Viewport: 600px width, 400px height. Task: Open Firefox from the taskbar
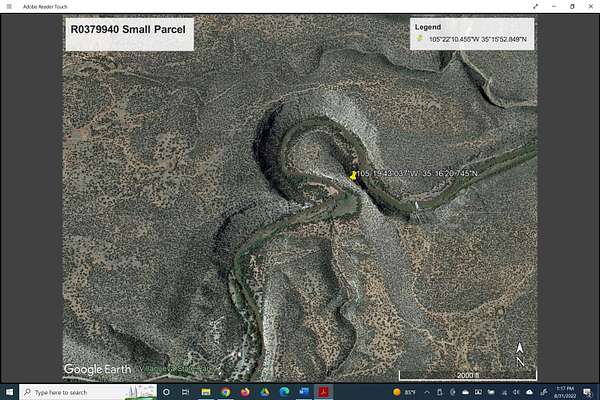[x=245, y=392]
